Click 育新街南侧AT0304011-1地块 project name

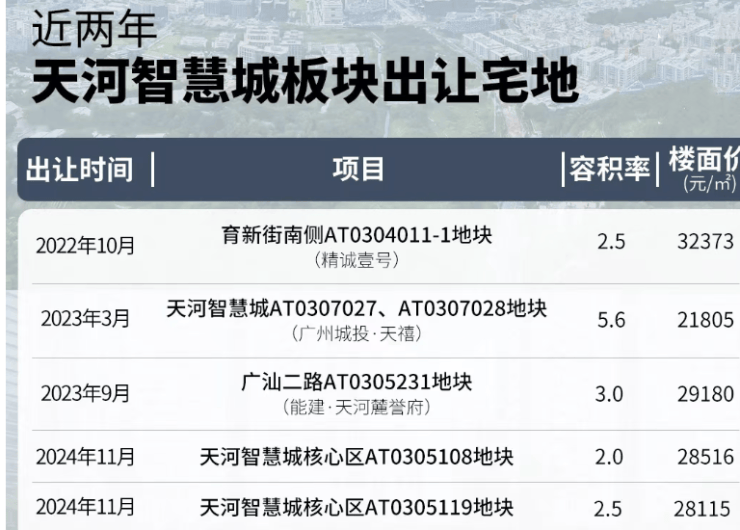tap(357, 235)
